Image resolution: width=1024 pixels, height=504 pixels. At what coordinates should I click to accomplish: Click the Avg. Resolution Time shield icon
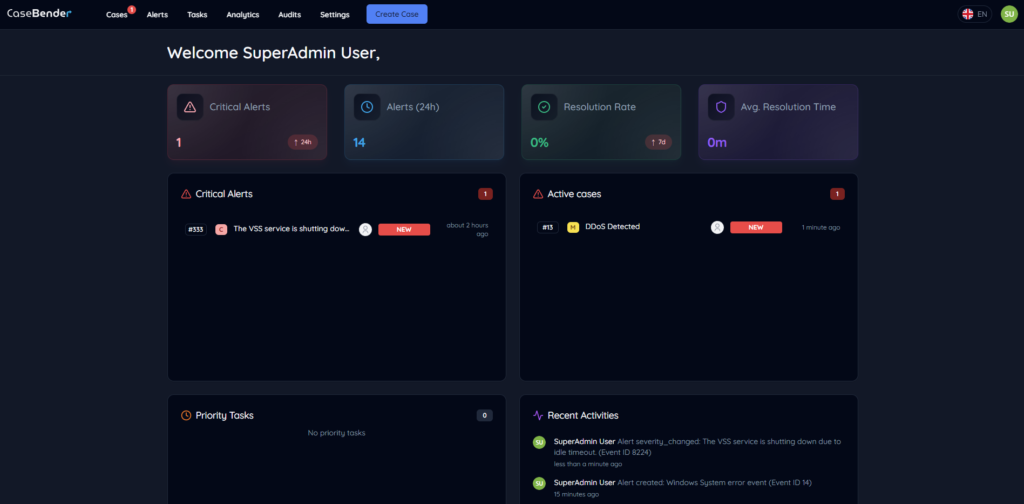721,107
